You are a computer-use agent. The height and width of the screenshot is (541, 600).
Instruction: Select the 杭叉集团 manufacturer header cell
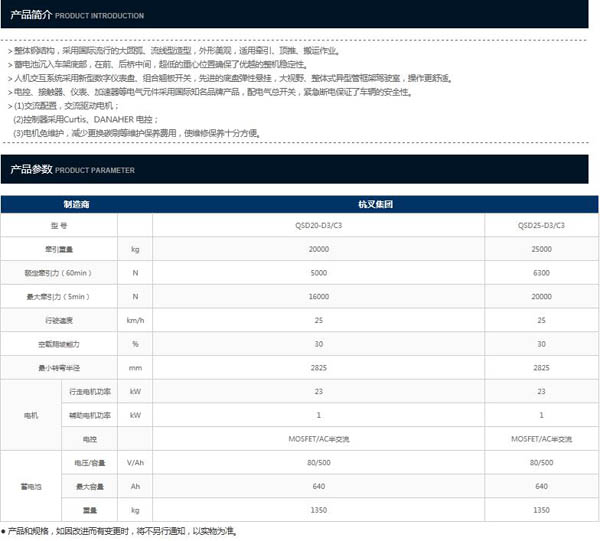point(375,203)
